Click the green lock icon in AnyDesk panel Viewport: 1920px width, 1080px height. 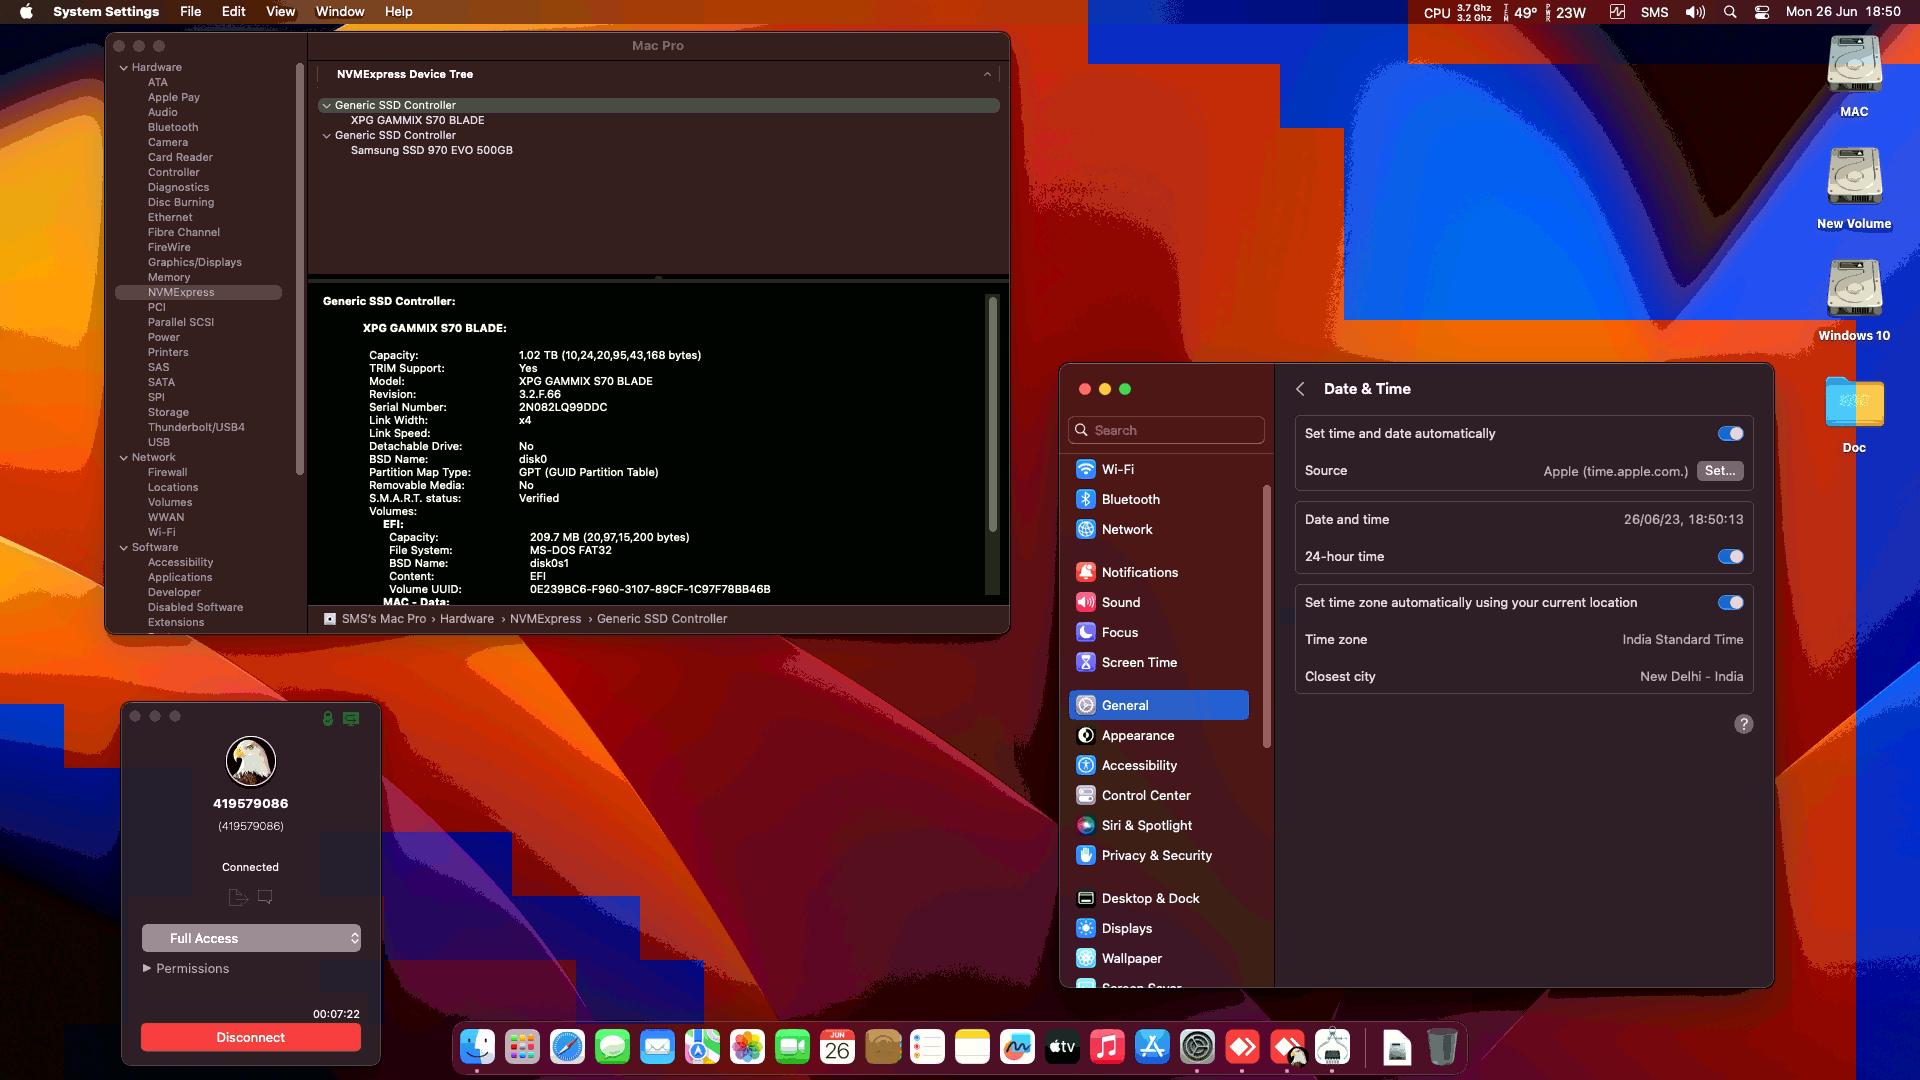(327, 718)
